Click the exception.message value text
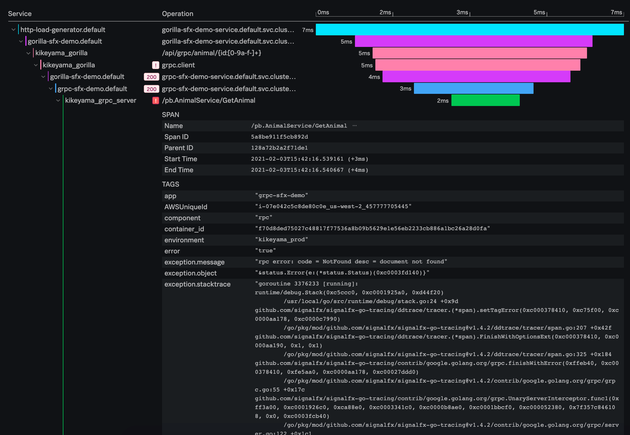This screenshot has width=630, height=435. [351, 261]
